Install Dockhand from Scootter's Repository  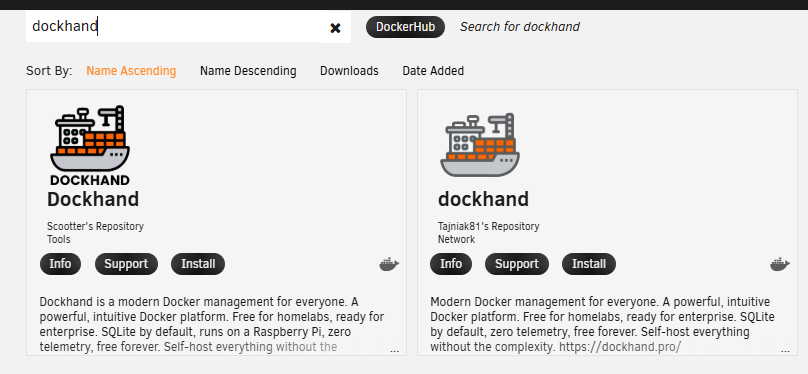198,264
